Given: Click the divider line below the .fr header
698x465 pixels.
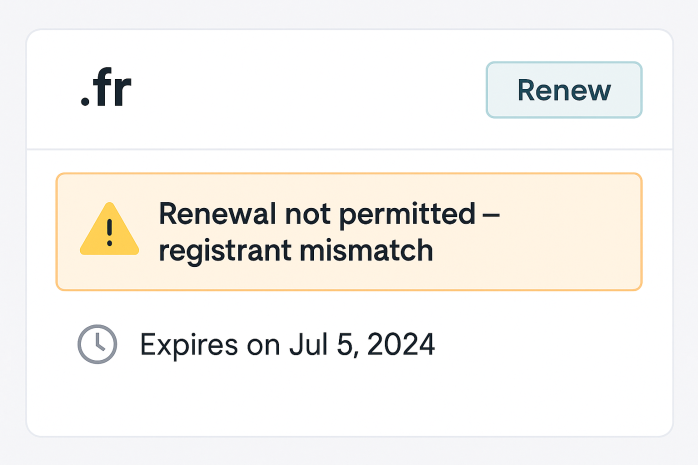Looking at the screenshot, I should pos(349,149).
